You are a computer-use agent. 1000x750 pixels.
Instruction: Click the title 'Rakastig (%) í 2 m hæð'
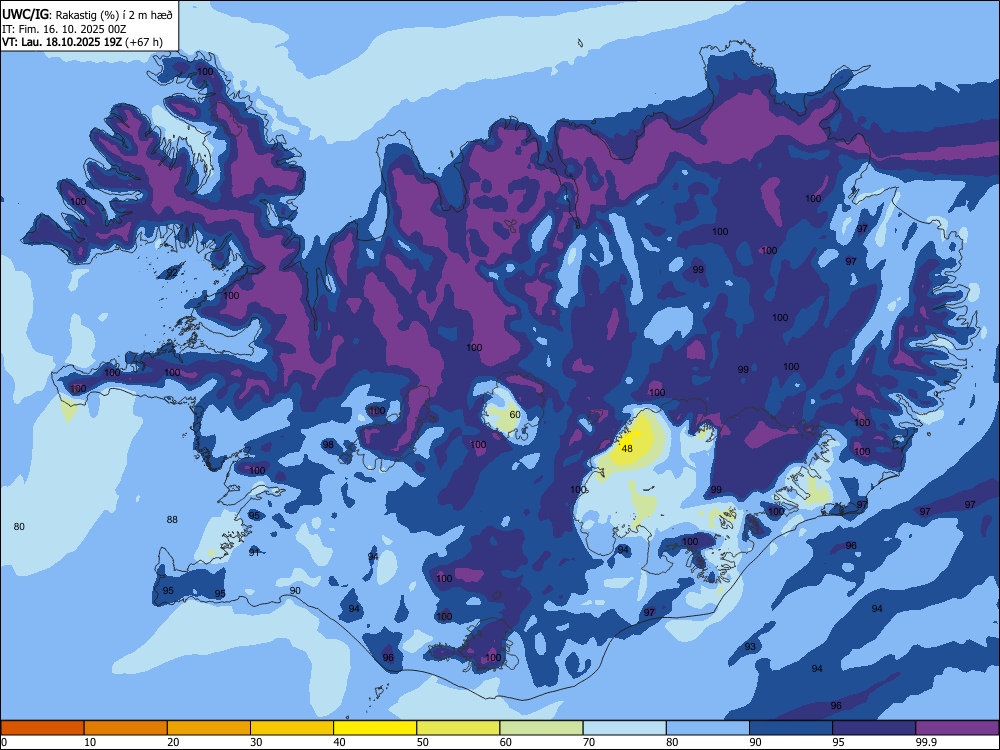[114, 15]
